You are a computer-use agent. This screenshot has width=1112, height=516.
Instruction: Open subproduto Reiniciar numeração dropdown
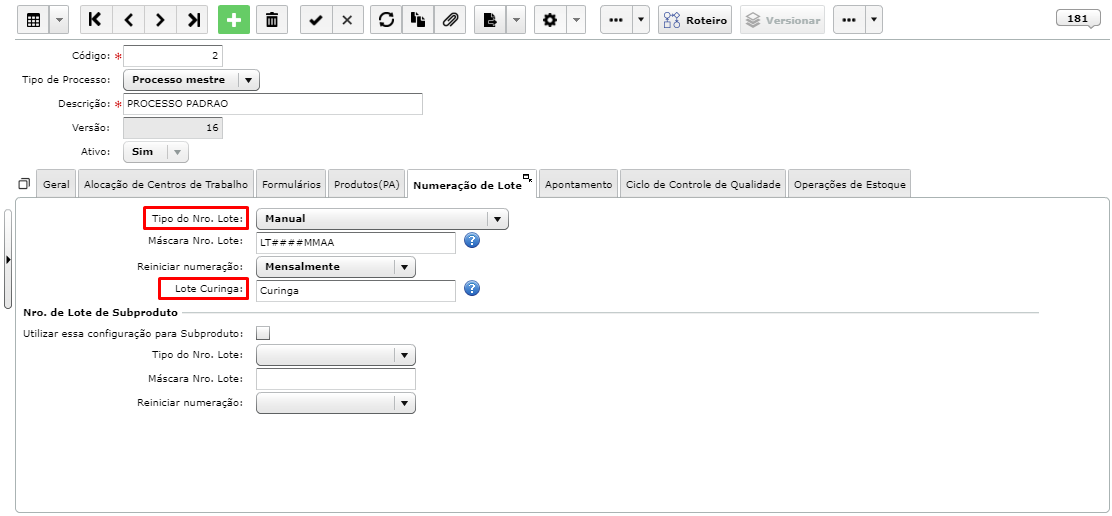[335, 403]
